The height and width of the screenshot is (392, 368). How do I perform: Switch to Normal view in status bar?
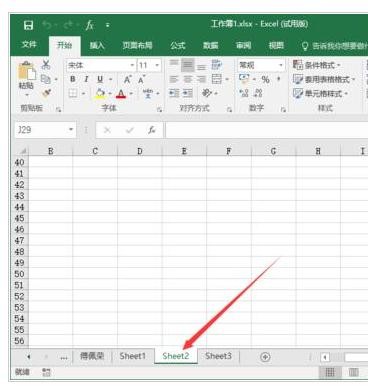pyautogui.click(x=330, y=372)
